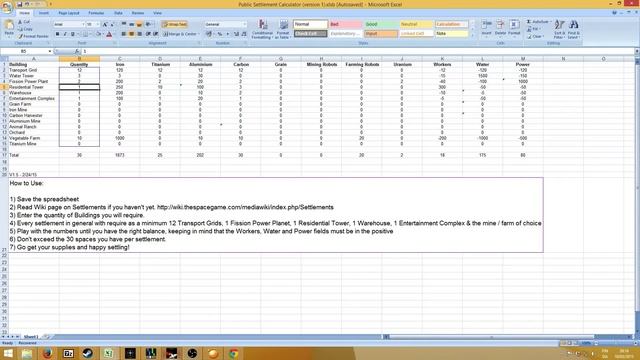The width and height of the screenshot is (640, 360).
Task: Open File Explorer from the taskbar
Action: [27, 353]
